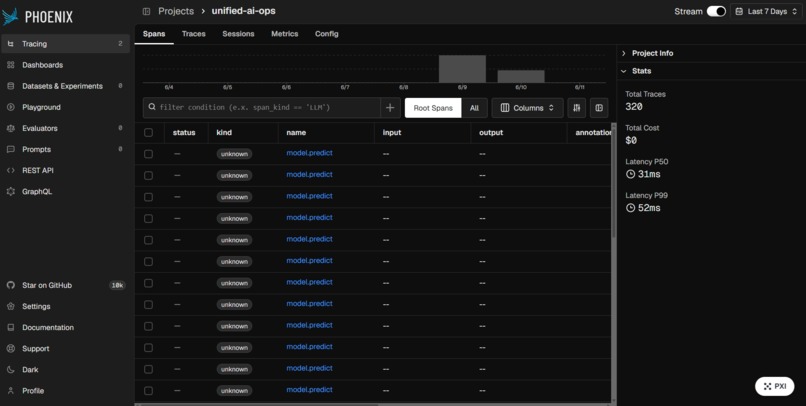Switch to the Spans tab
806x406 pixels.
[x=154, y=34]
